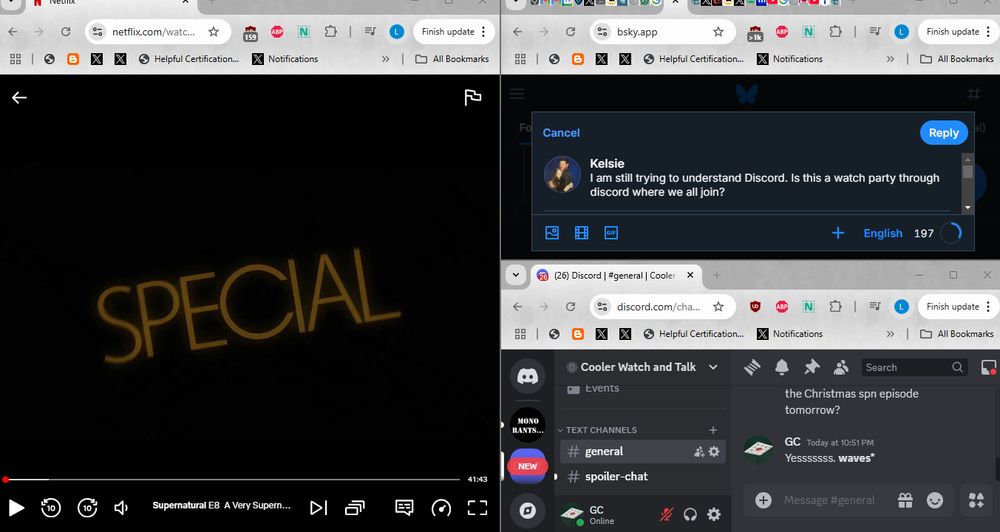Click Kelsie's avatar in Bluesky reply

562,174
